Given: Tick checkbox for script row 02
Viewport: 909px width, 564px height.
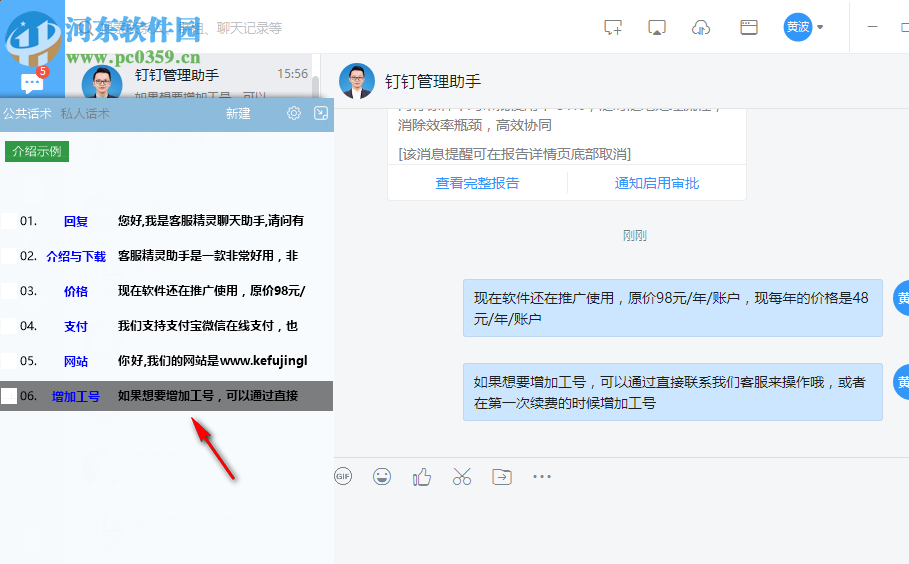Looking at the screenshot, I should (x=9, y=256).
